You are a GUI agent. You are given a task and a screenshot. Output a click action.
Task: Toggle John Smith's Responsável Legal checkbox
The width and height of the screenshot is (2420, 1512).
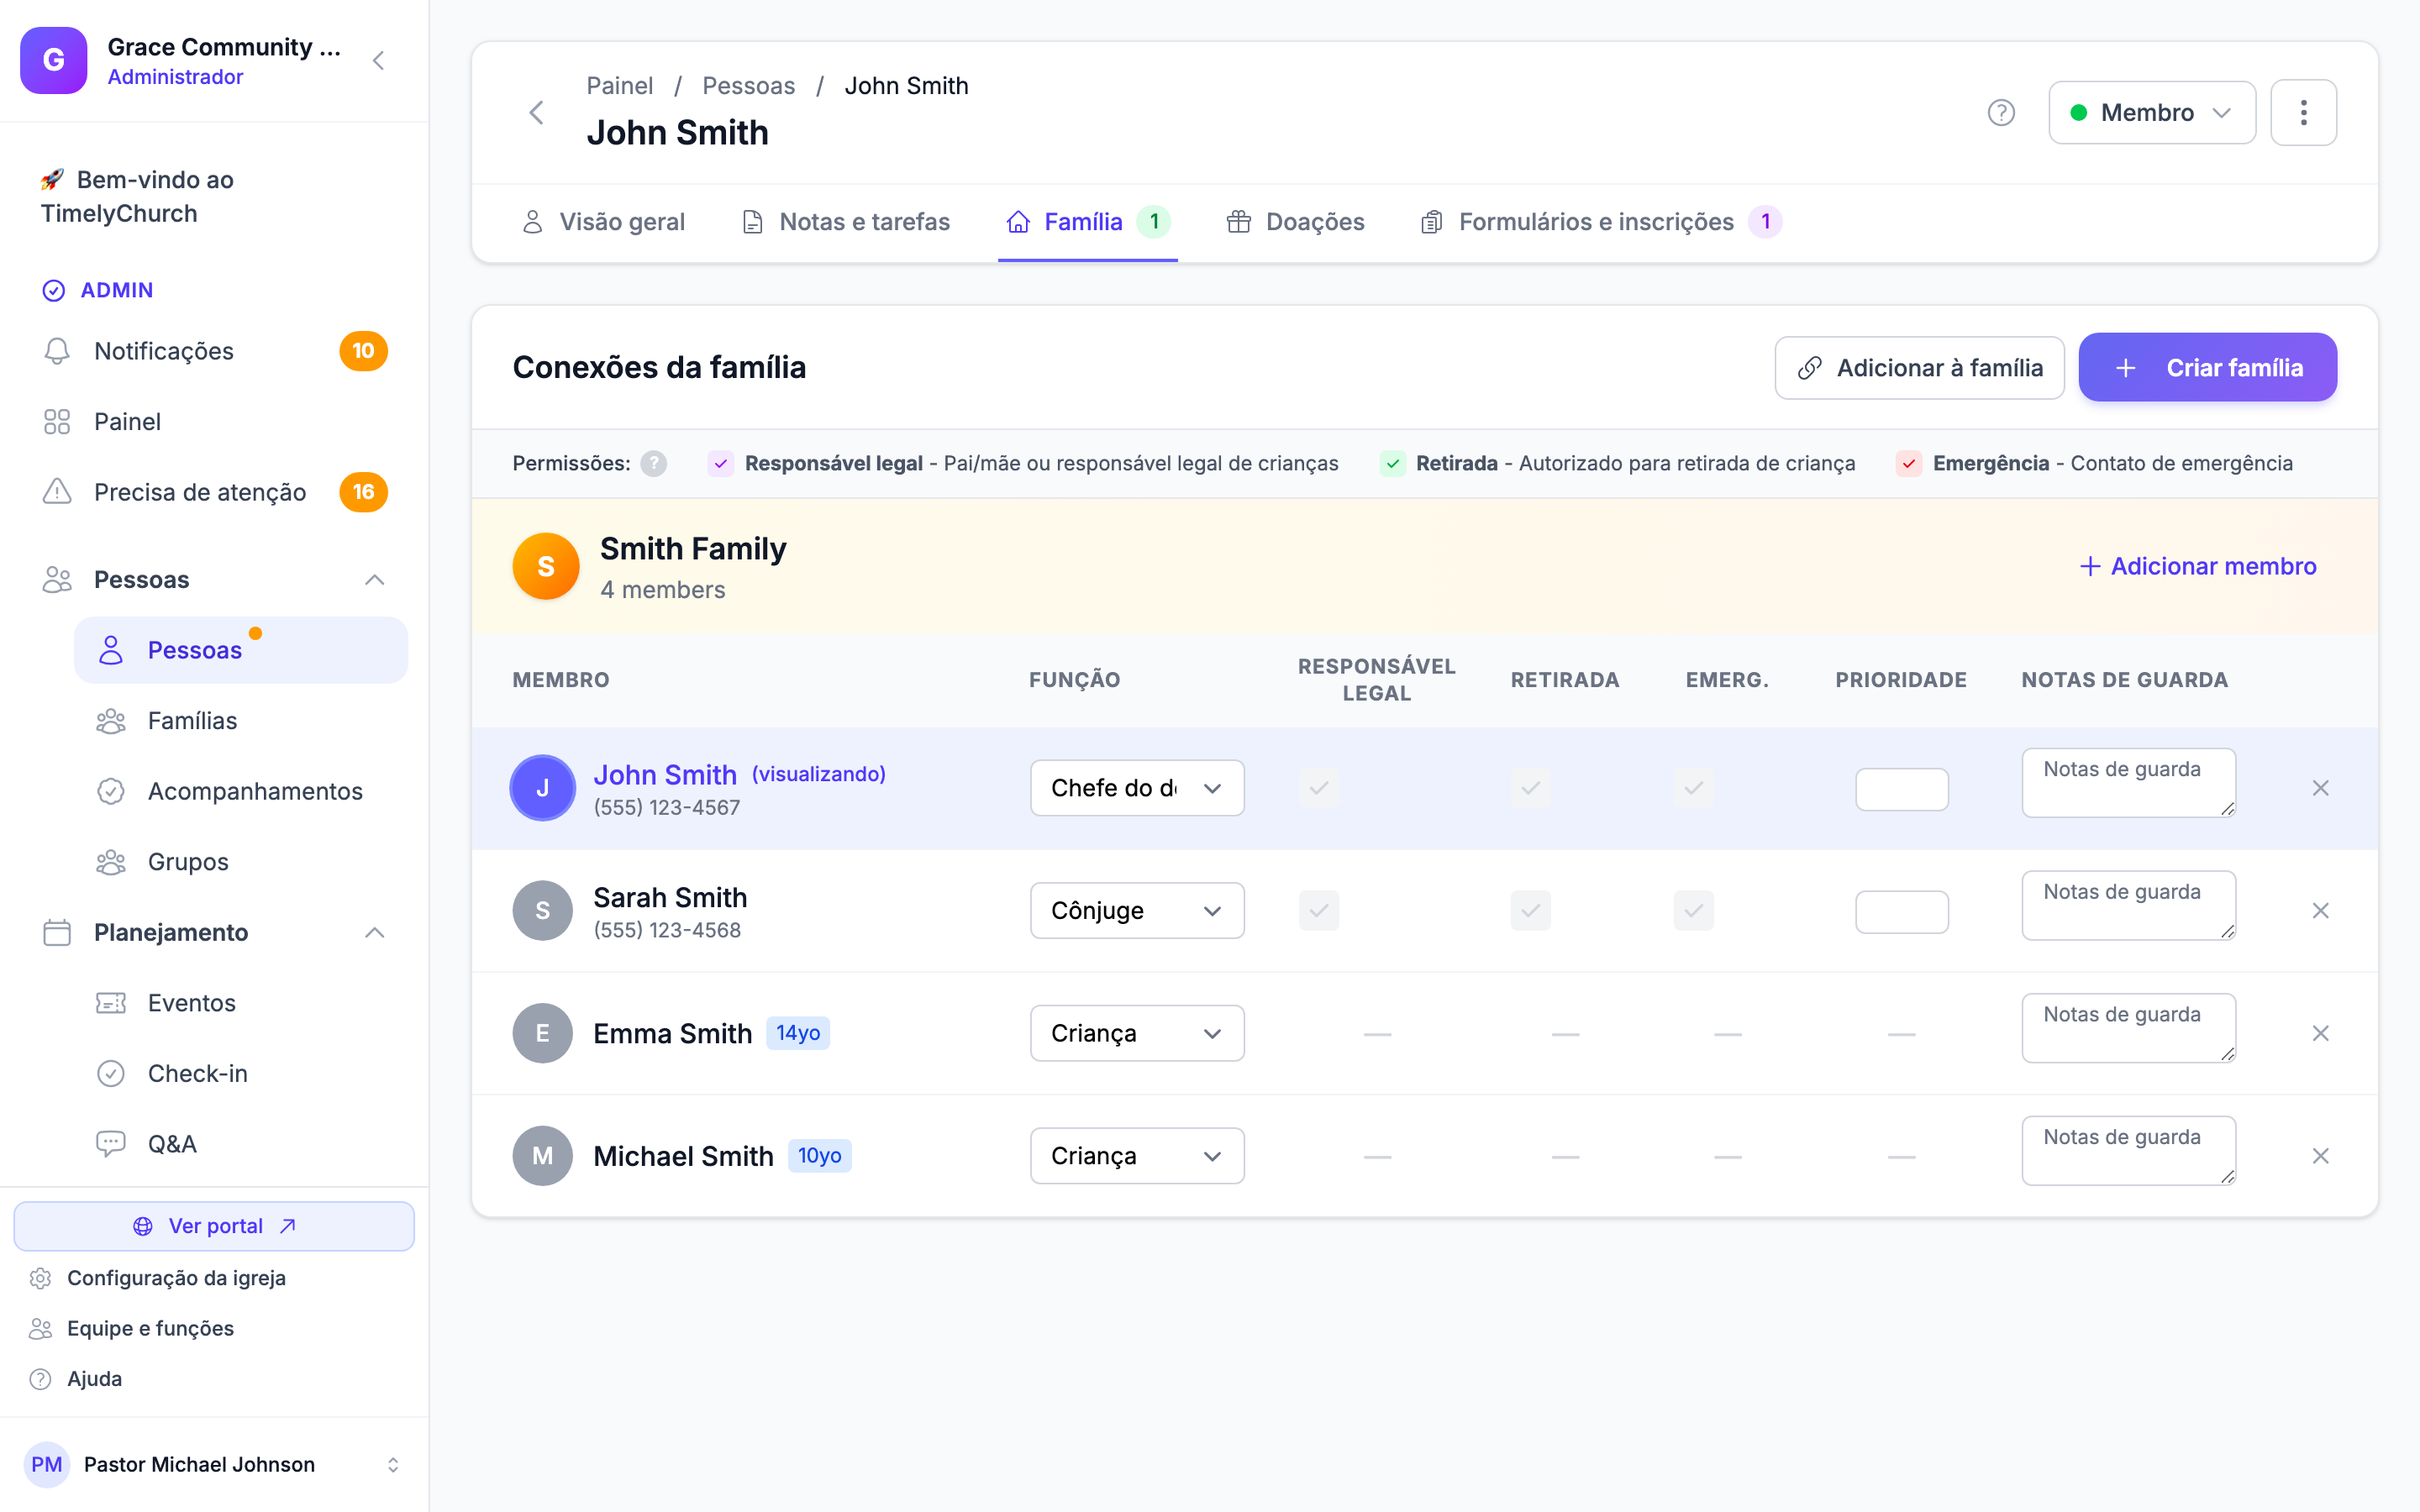point(1319,788)
